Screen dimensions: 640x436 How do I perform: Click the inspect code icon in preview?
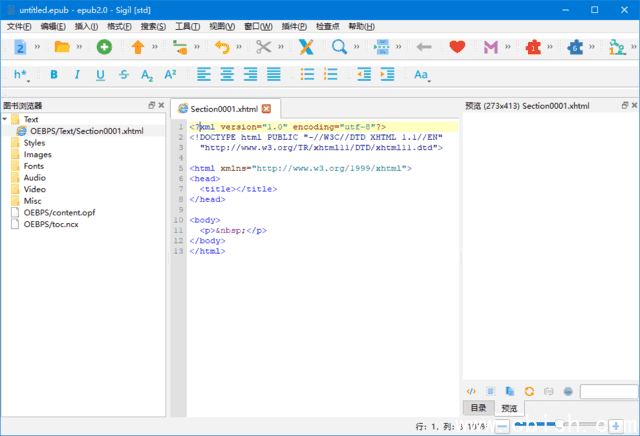click(x=471, y=391)
